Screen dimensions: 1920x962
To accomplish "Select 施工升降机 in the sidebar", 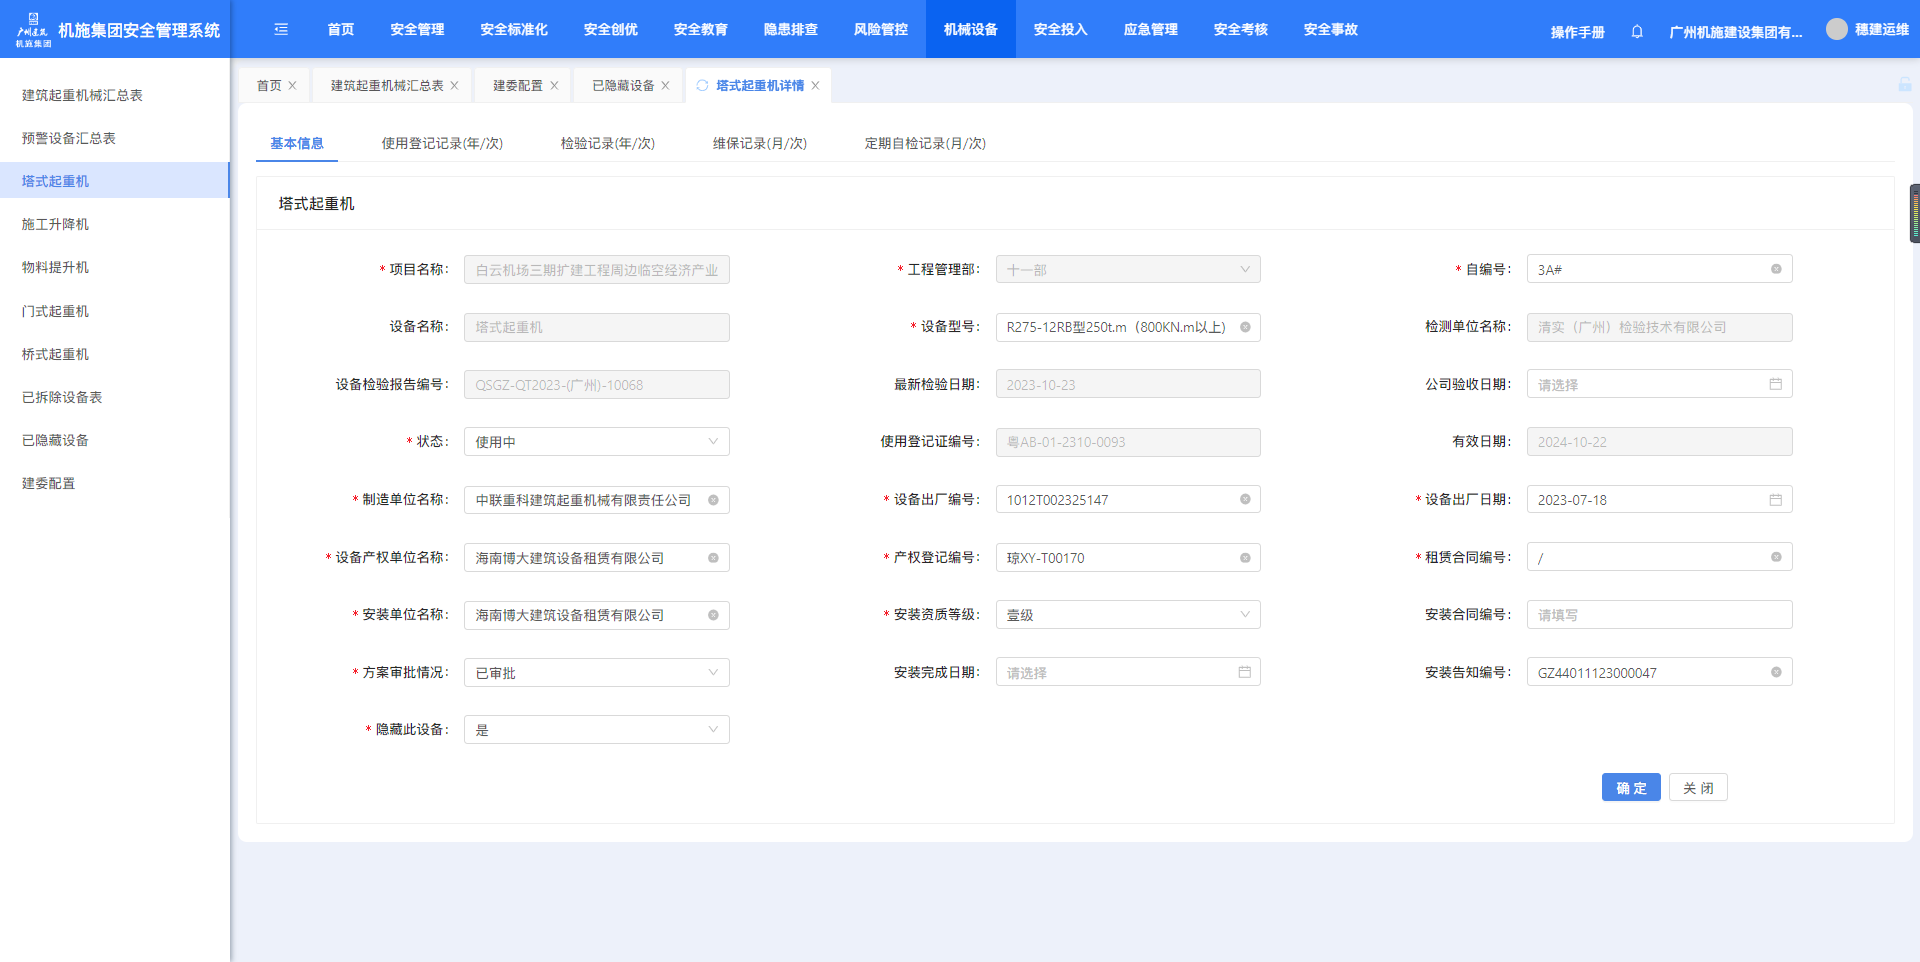I will click(56, 224).
